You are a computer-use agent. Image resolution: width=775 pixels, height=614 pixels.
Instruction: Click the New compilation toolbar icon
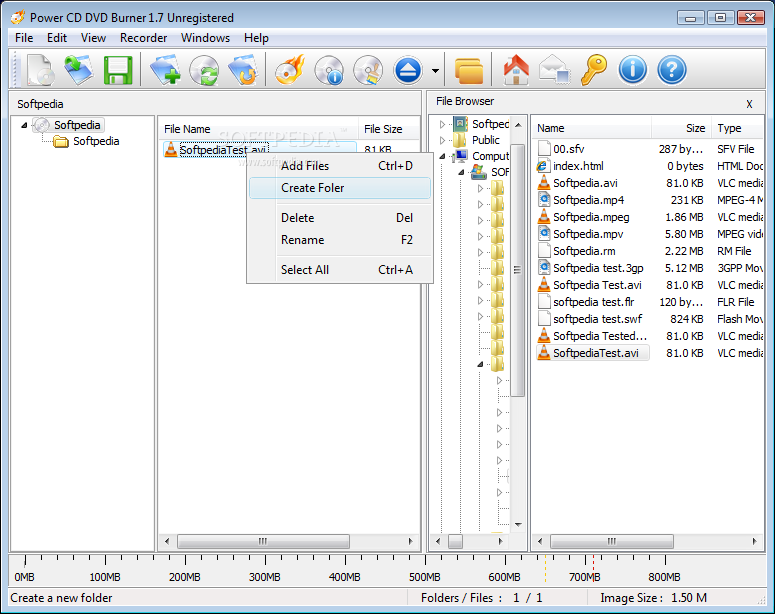[x=40, y=70]
